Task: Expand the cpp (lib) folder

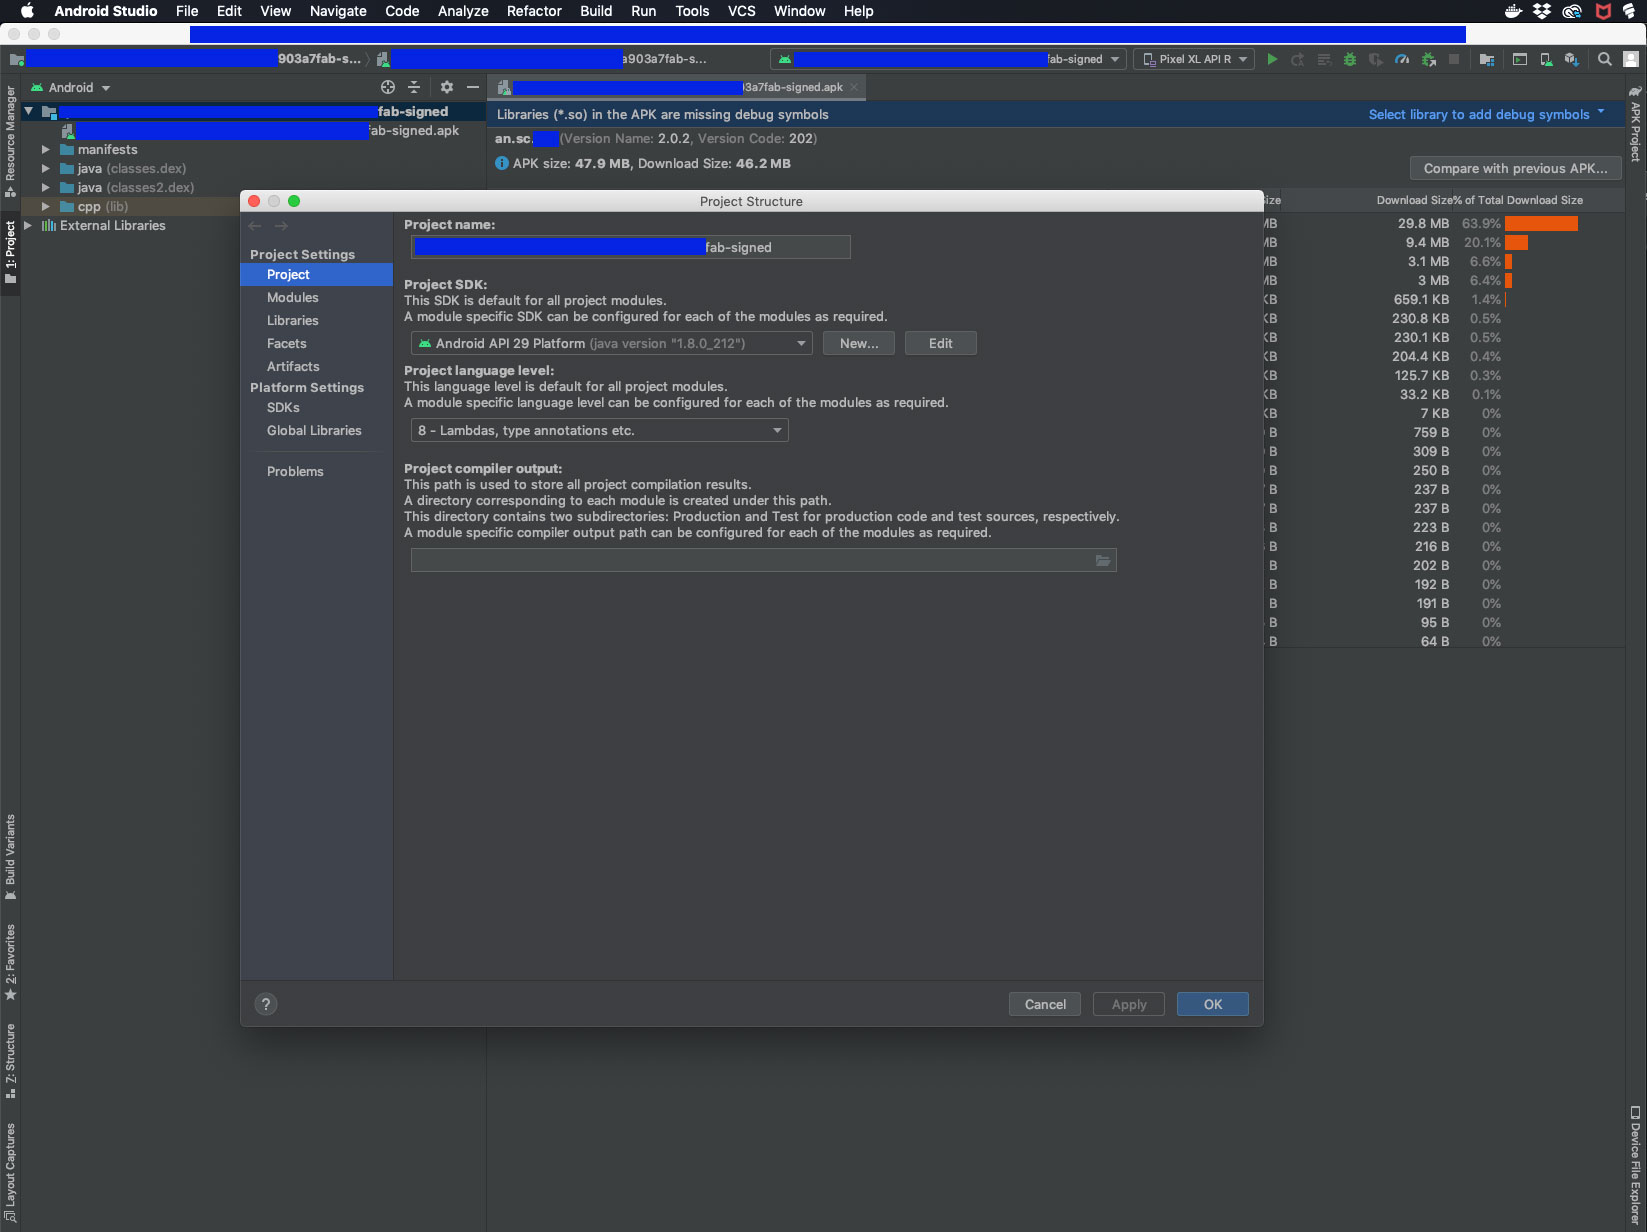Action: tap(45, 206)
